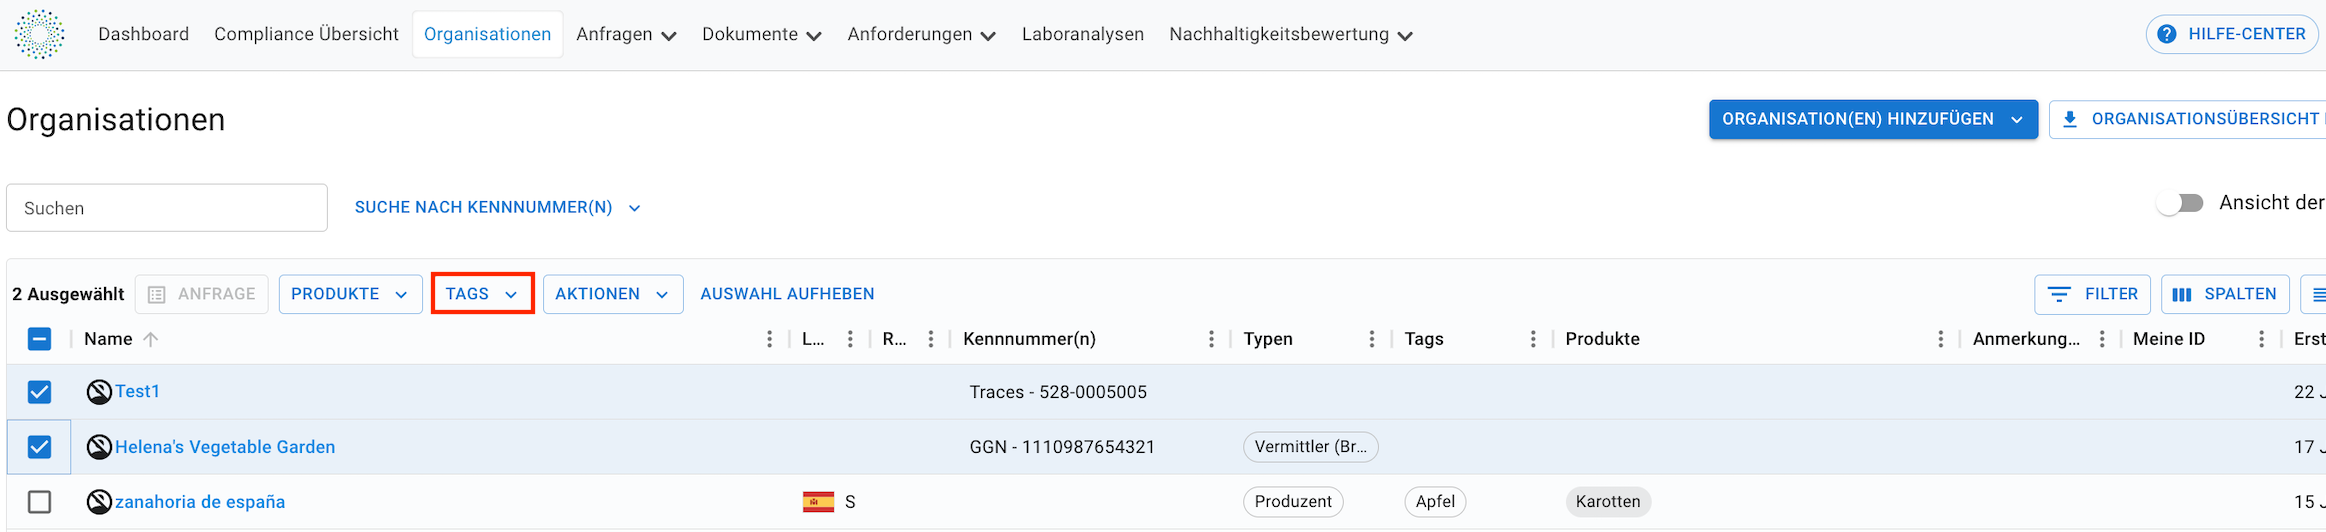The height and width of the screenshot is (532, 2326).
Task: Click the Spain flag icon
Action: pyautogui.click(x=818, y=502)
